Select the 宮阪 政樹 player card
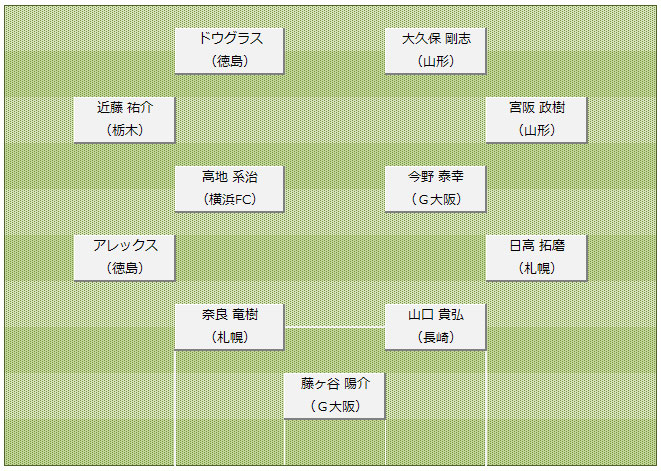This screenshot has height=471, width=661. [536, 119]
